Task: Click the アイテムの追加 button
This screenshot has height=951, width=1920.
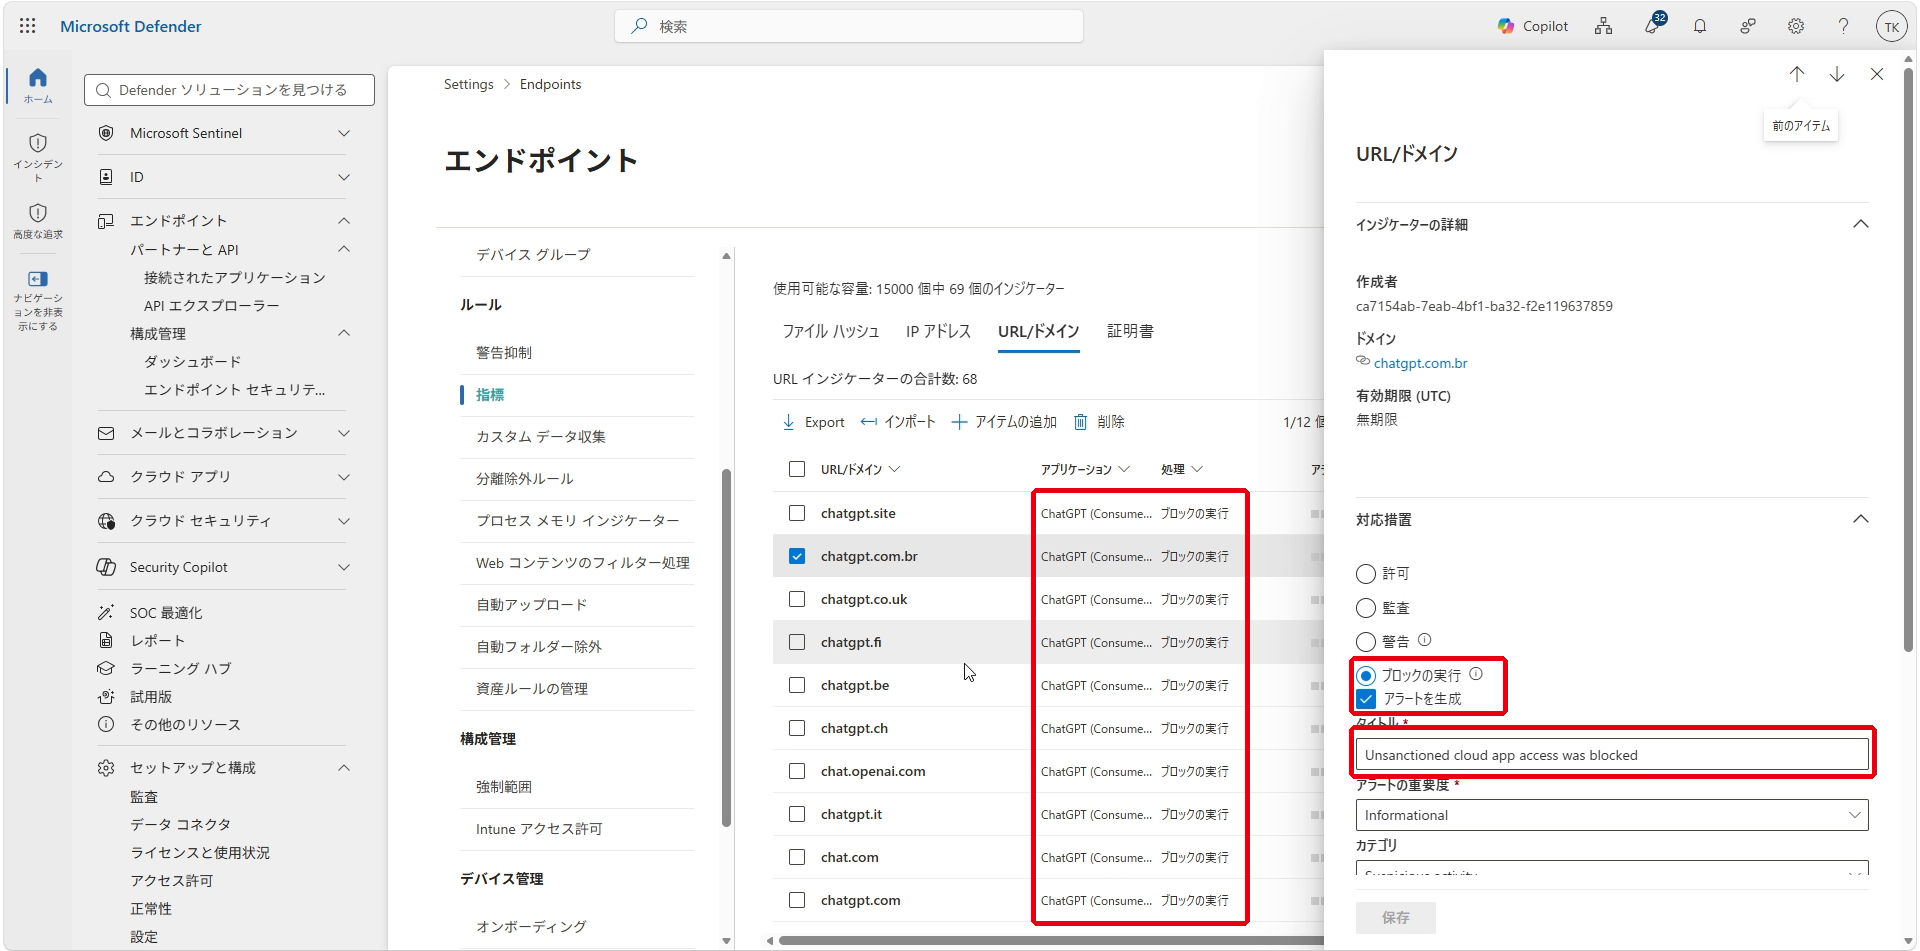Action: 1003,422
